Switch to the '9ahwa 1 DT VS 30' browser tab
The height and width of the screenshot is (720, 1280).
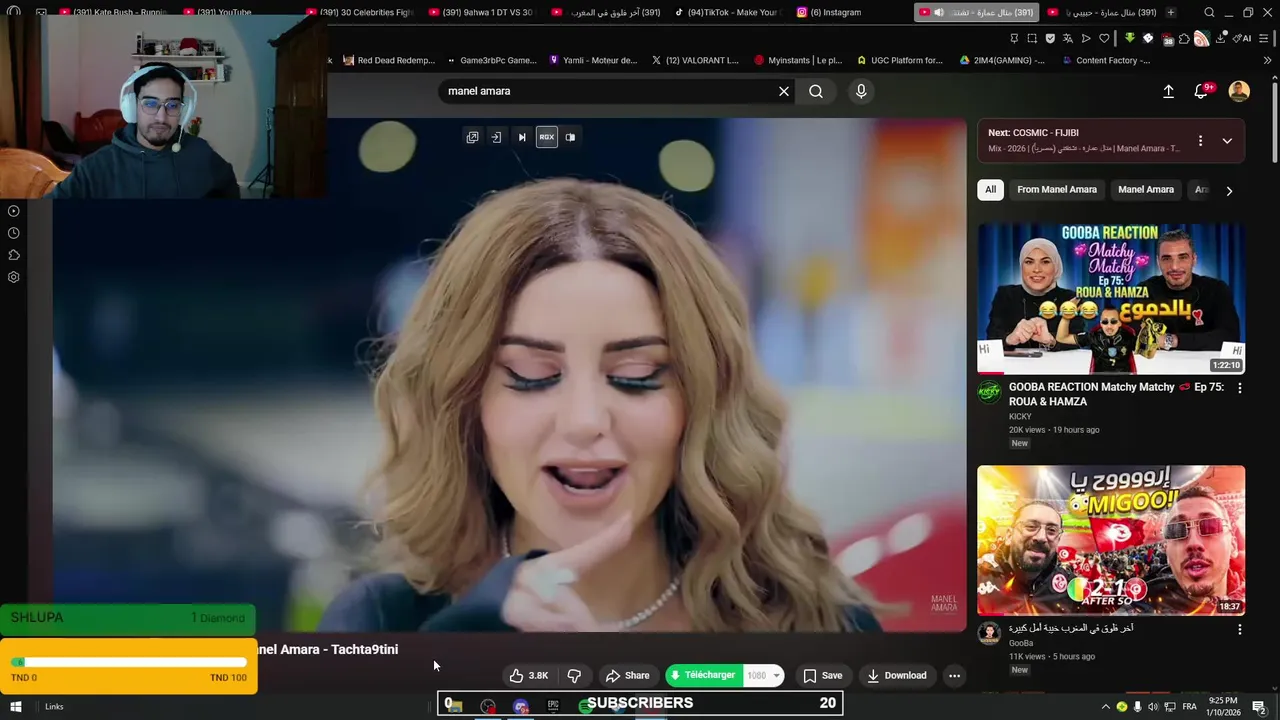481,12
